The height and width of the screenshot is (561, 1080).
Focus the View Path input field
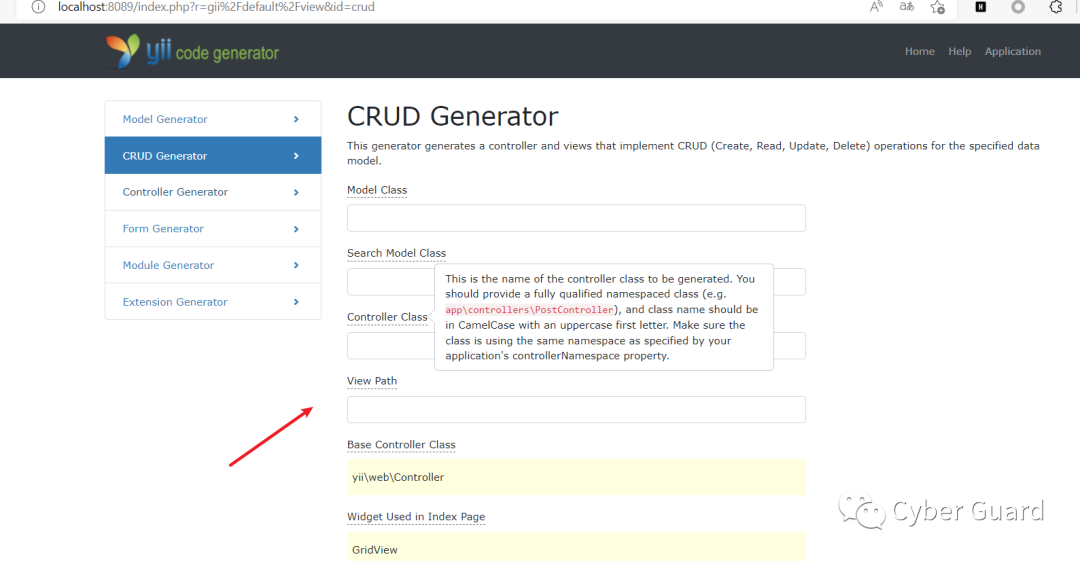577,409
